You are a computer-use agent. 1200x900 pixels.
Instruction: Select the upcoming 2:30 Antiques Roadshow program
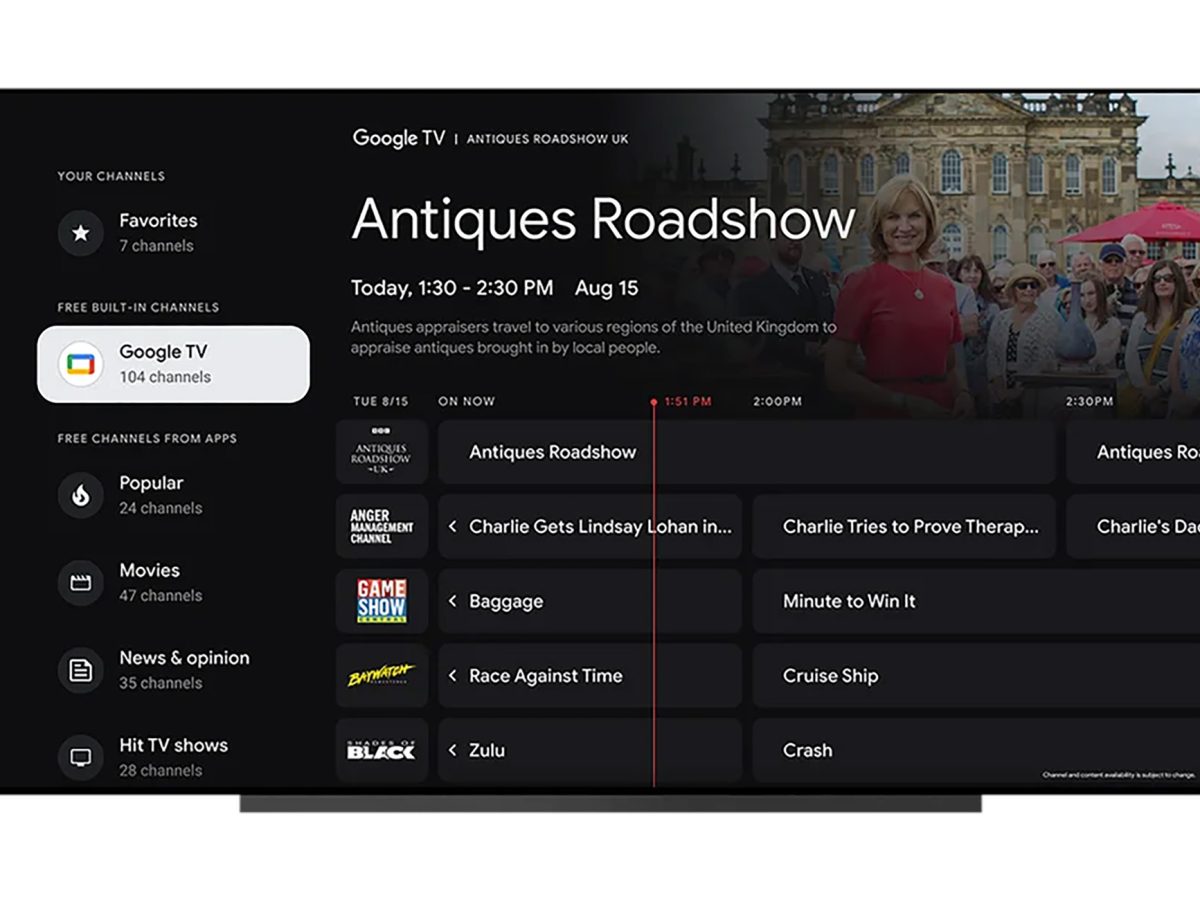click(1133, 452)
